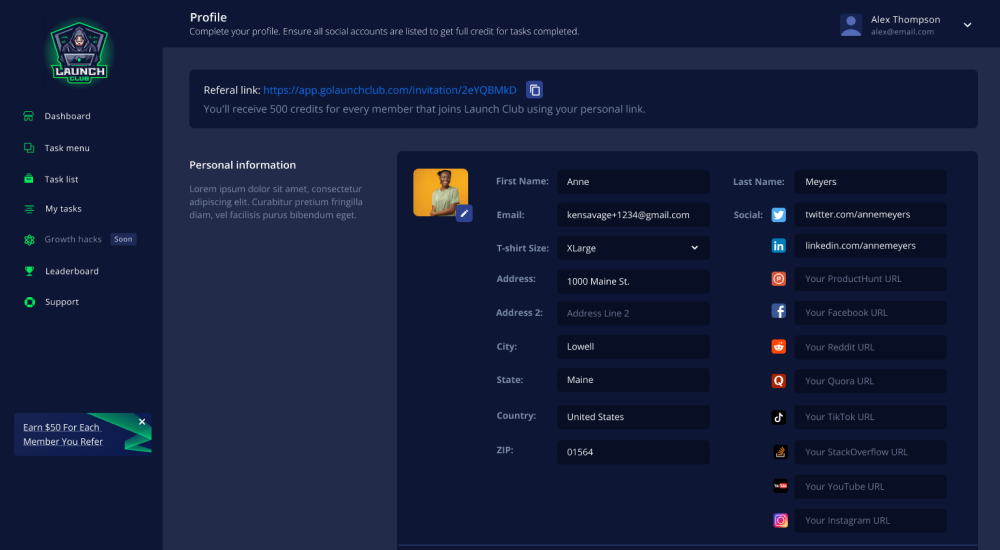Click the alex@email.com account email text
Screen dimensions: 1000x550
pyautogui.click(x=902, y=32)
